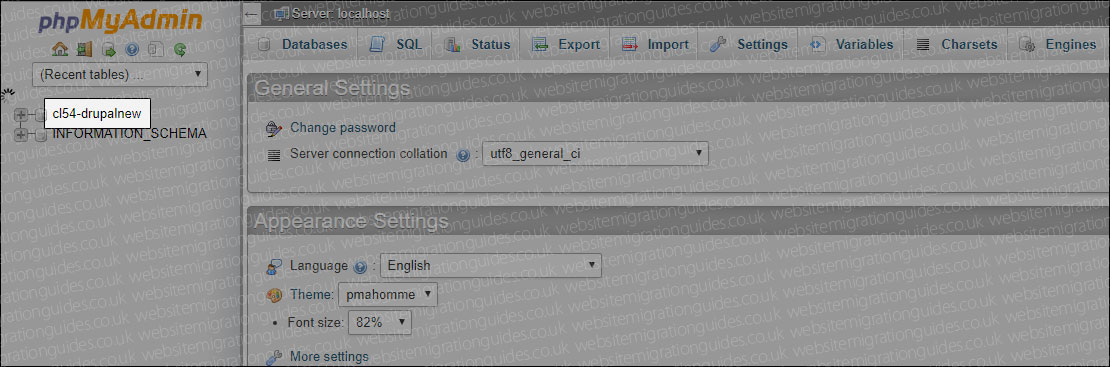Click the green Reload navigation frame icon

(x=180, y=50)
